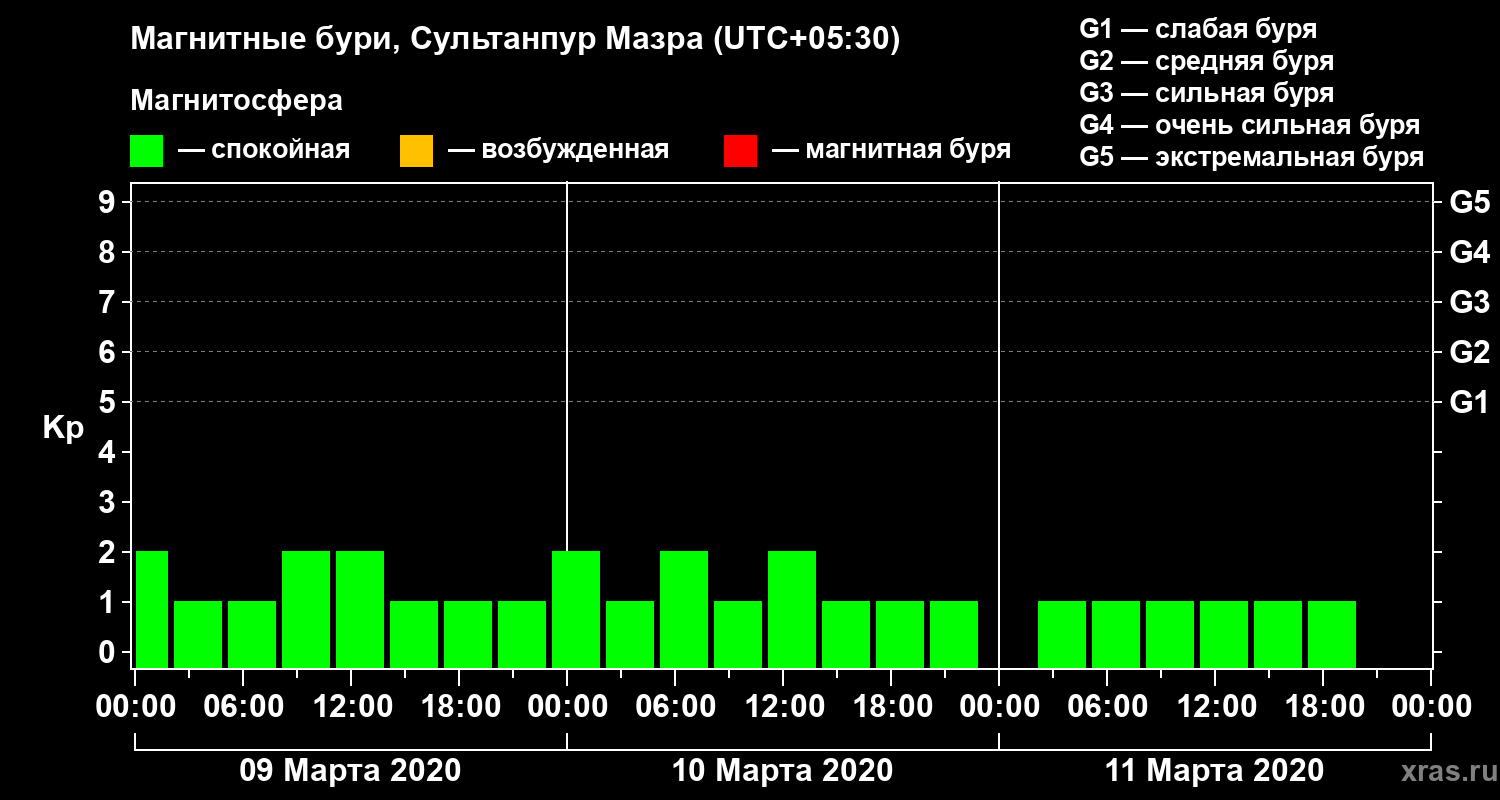Click the '09 Марта 2020' date label
This screenshot has width=1500, height=800.
tap(350, 771)
